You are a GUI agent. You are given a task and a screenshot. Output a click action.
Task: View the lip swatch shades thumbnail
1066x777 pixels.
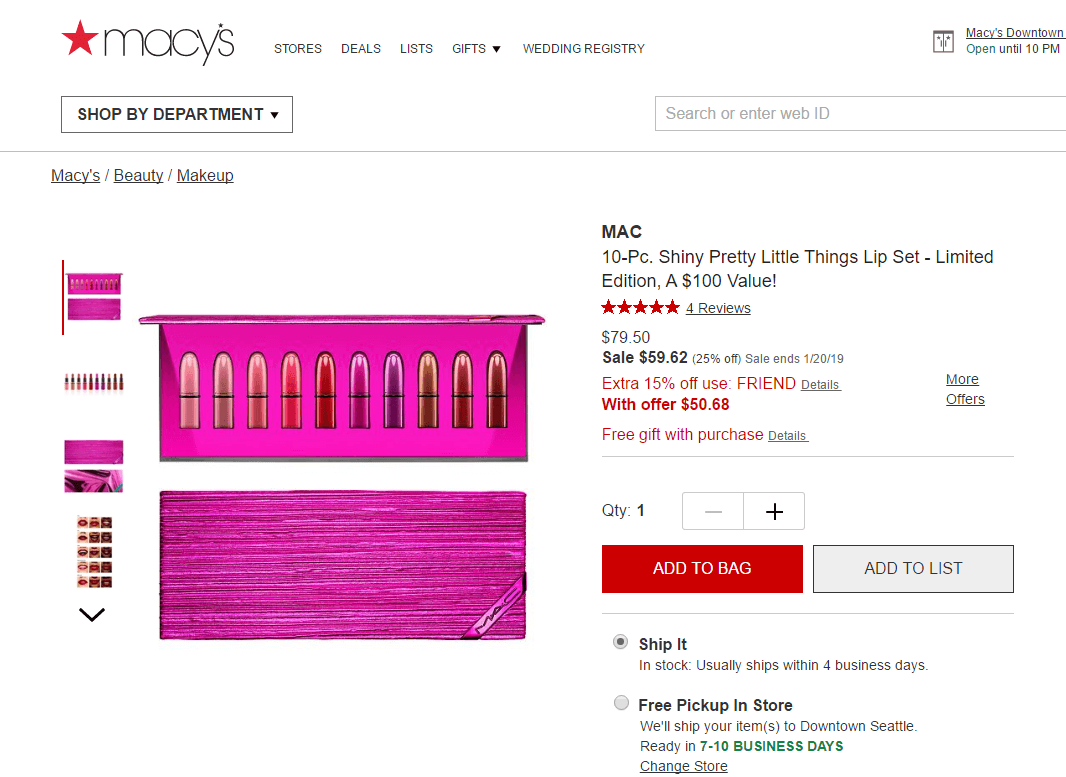pyautogui.click(x=94, y=552)
